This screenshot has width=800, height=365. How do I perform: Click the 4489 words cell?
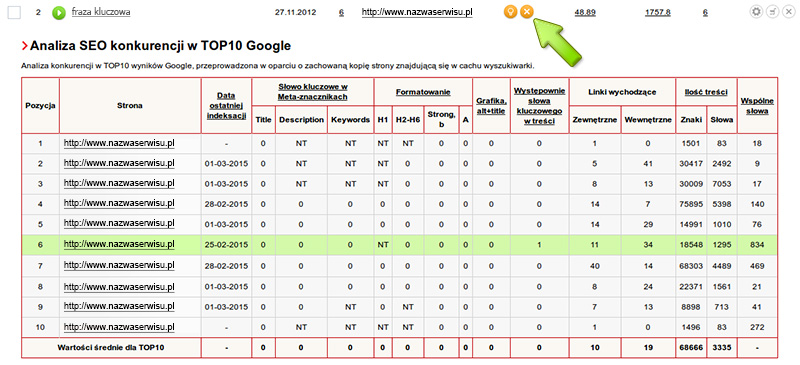(x=721, y=266)
